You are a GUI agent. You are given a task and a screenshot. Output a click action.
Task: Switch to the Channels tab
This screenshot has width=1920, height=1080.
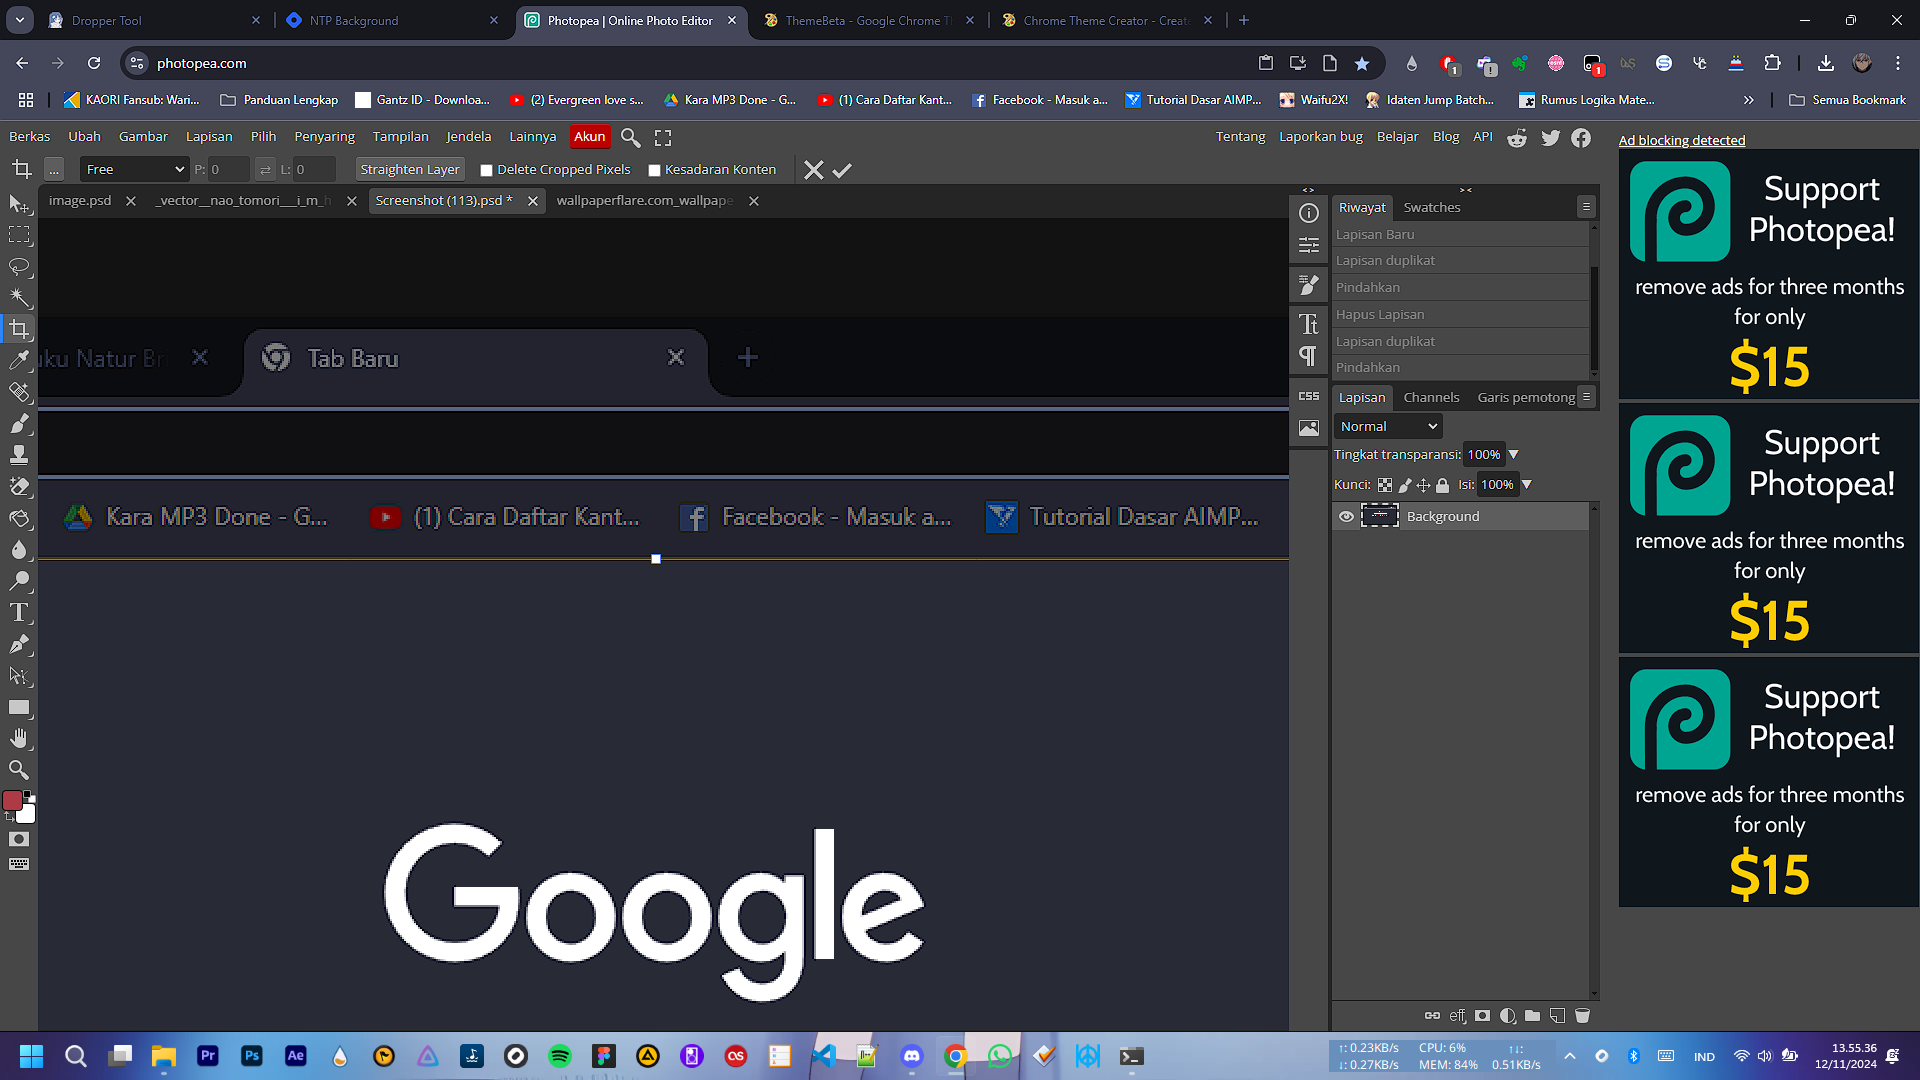point(1431,398)
